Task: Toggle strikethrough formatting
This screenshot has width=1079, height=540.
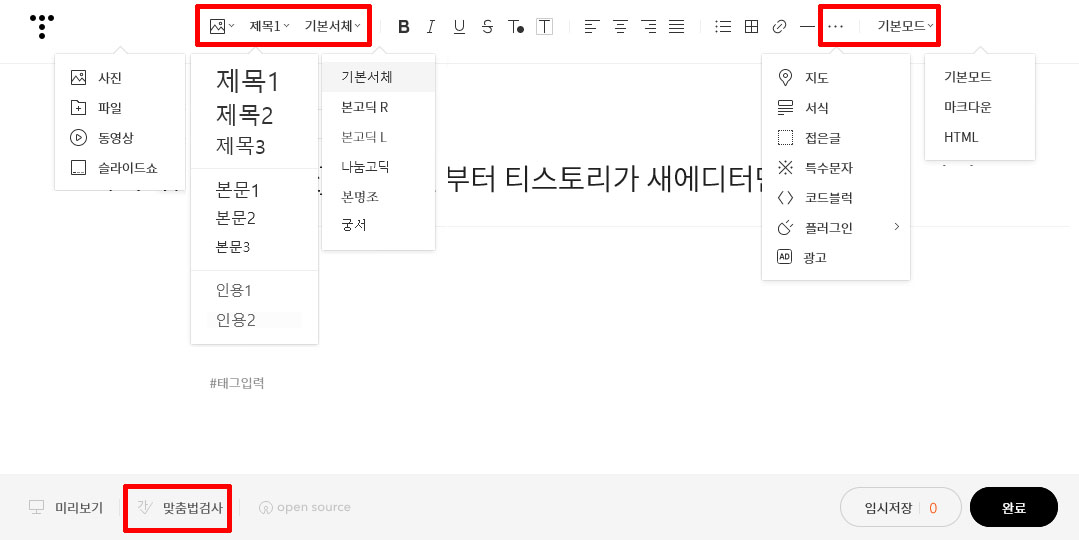Action: [487, 27]
